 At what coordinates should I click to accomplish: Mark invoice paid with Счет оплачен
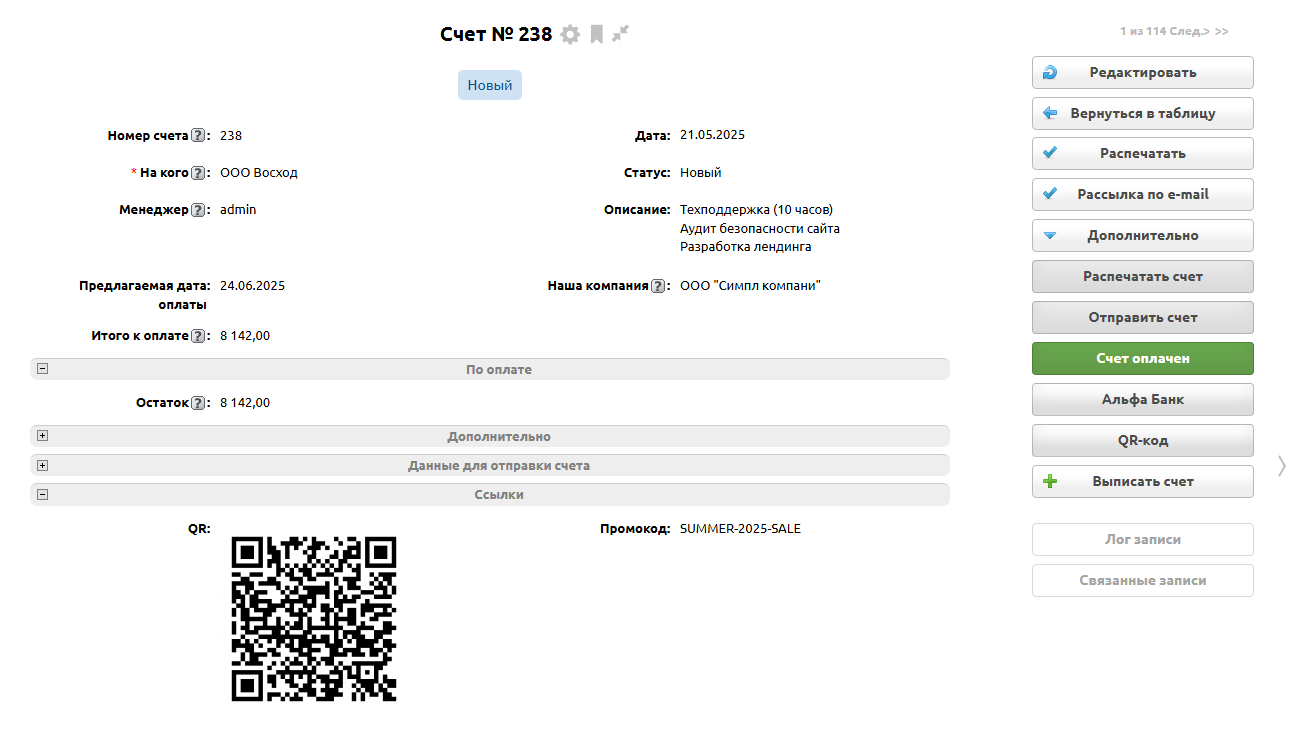[x=1142, y=358]
